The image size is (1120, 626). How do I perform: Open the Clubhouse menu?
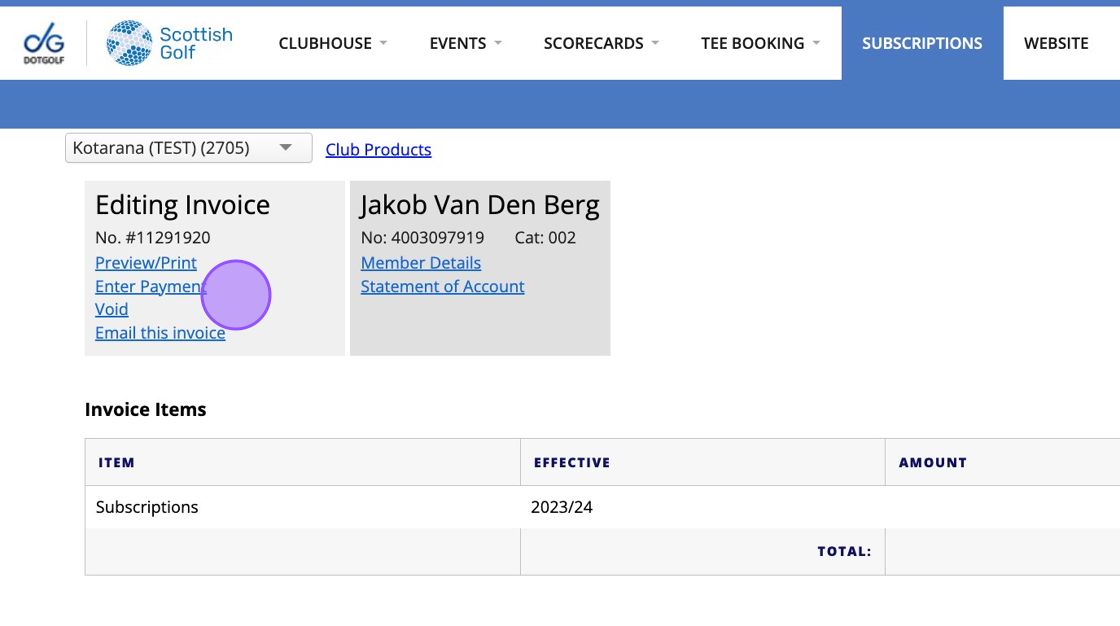click(x=332, y=43)
